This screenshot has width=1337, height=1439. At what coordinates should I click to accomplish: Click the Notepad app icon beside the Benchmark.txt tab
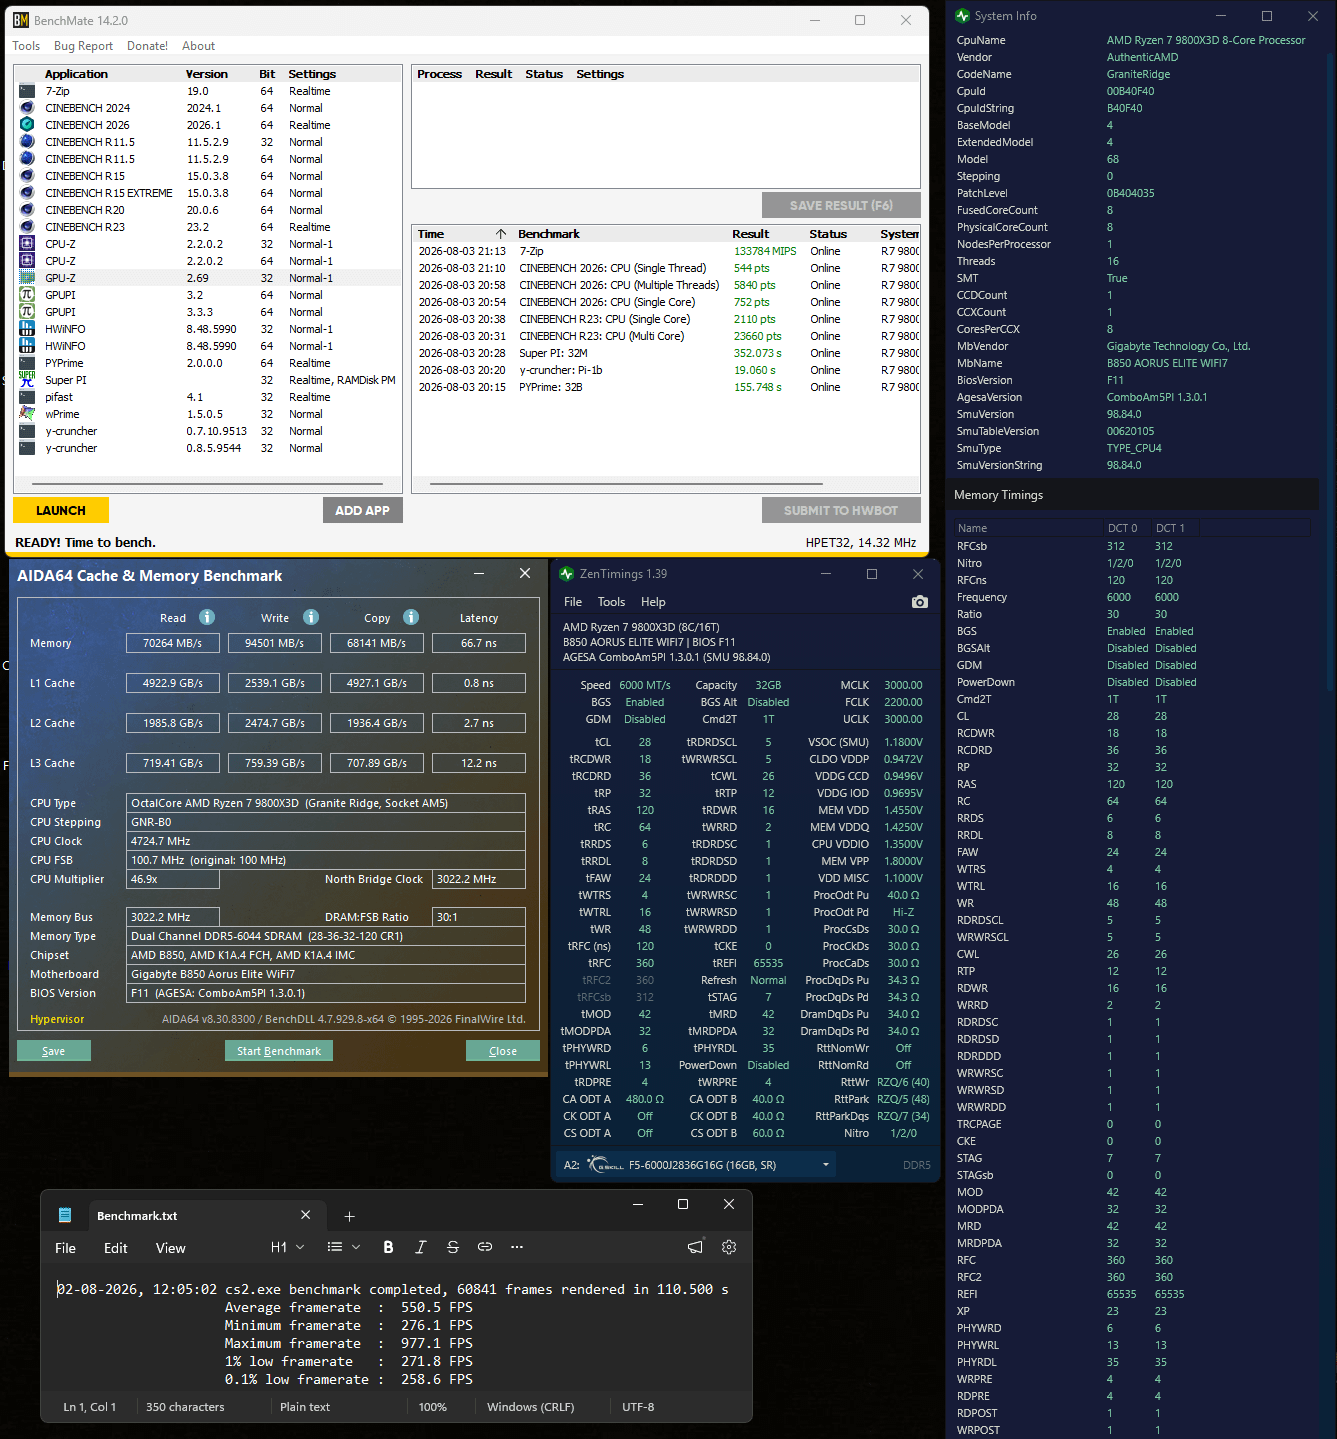coord(65,1215)
